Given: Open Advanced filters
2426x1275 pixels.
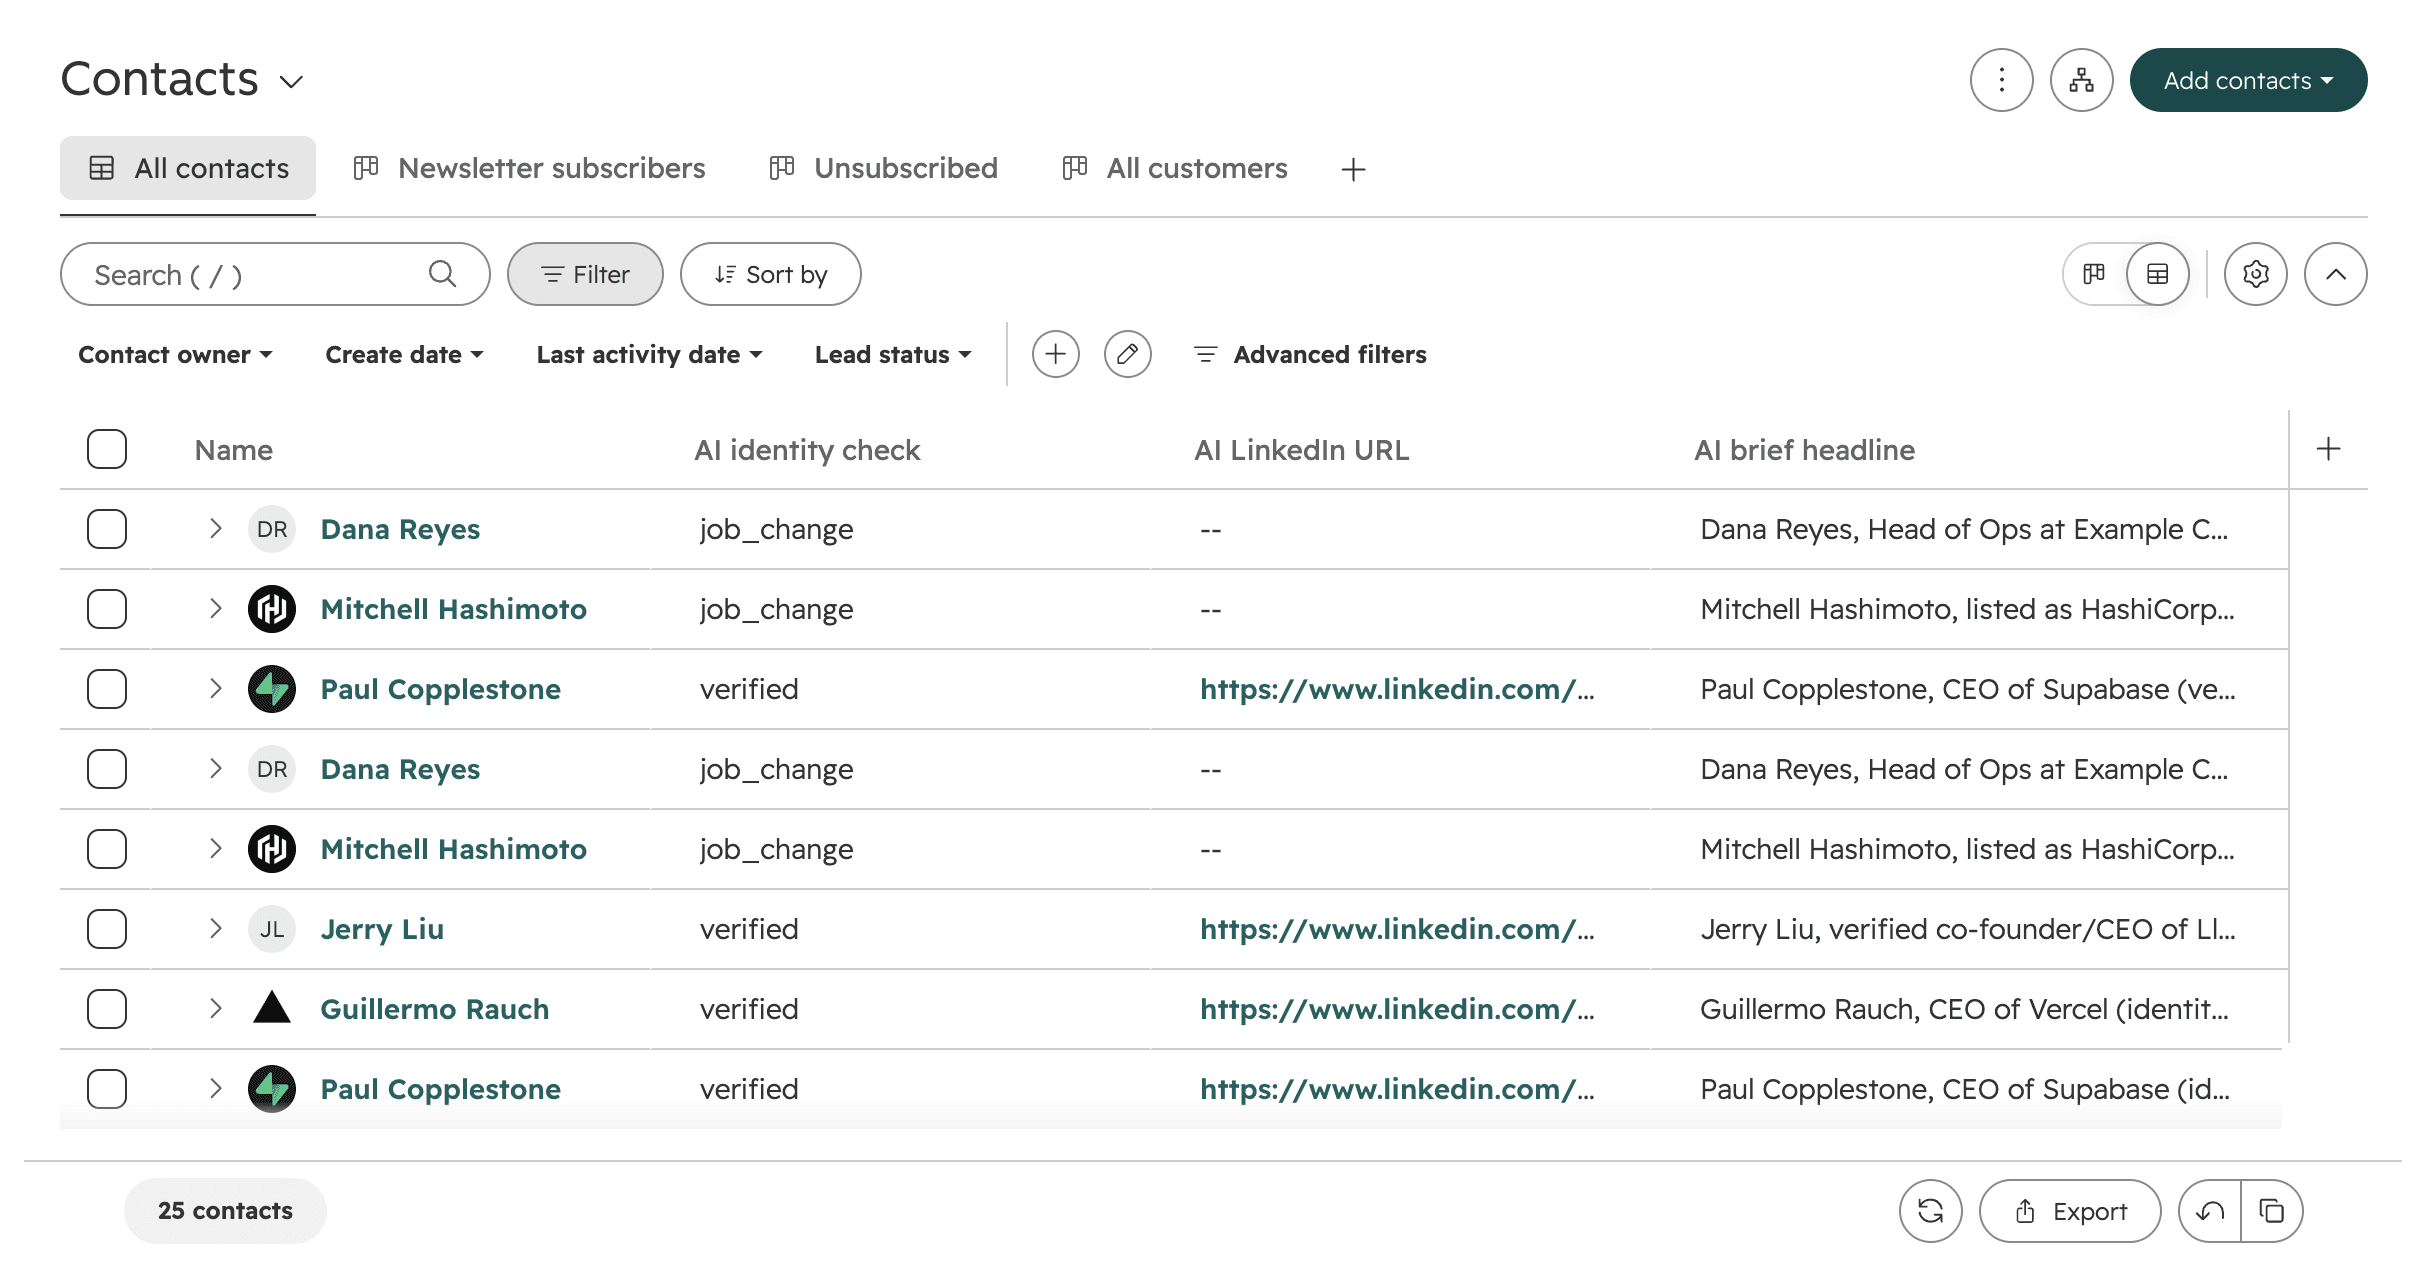Looking at the screenshot, I should (1310, 354).
